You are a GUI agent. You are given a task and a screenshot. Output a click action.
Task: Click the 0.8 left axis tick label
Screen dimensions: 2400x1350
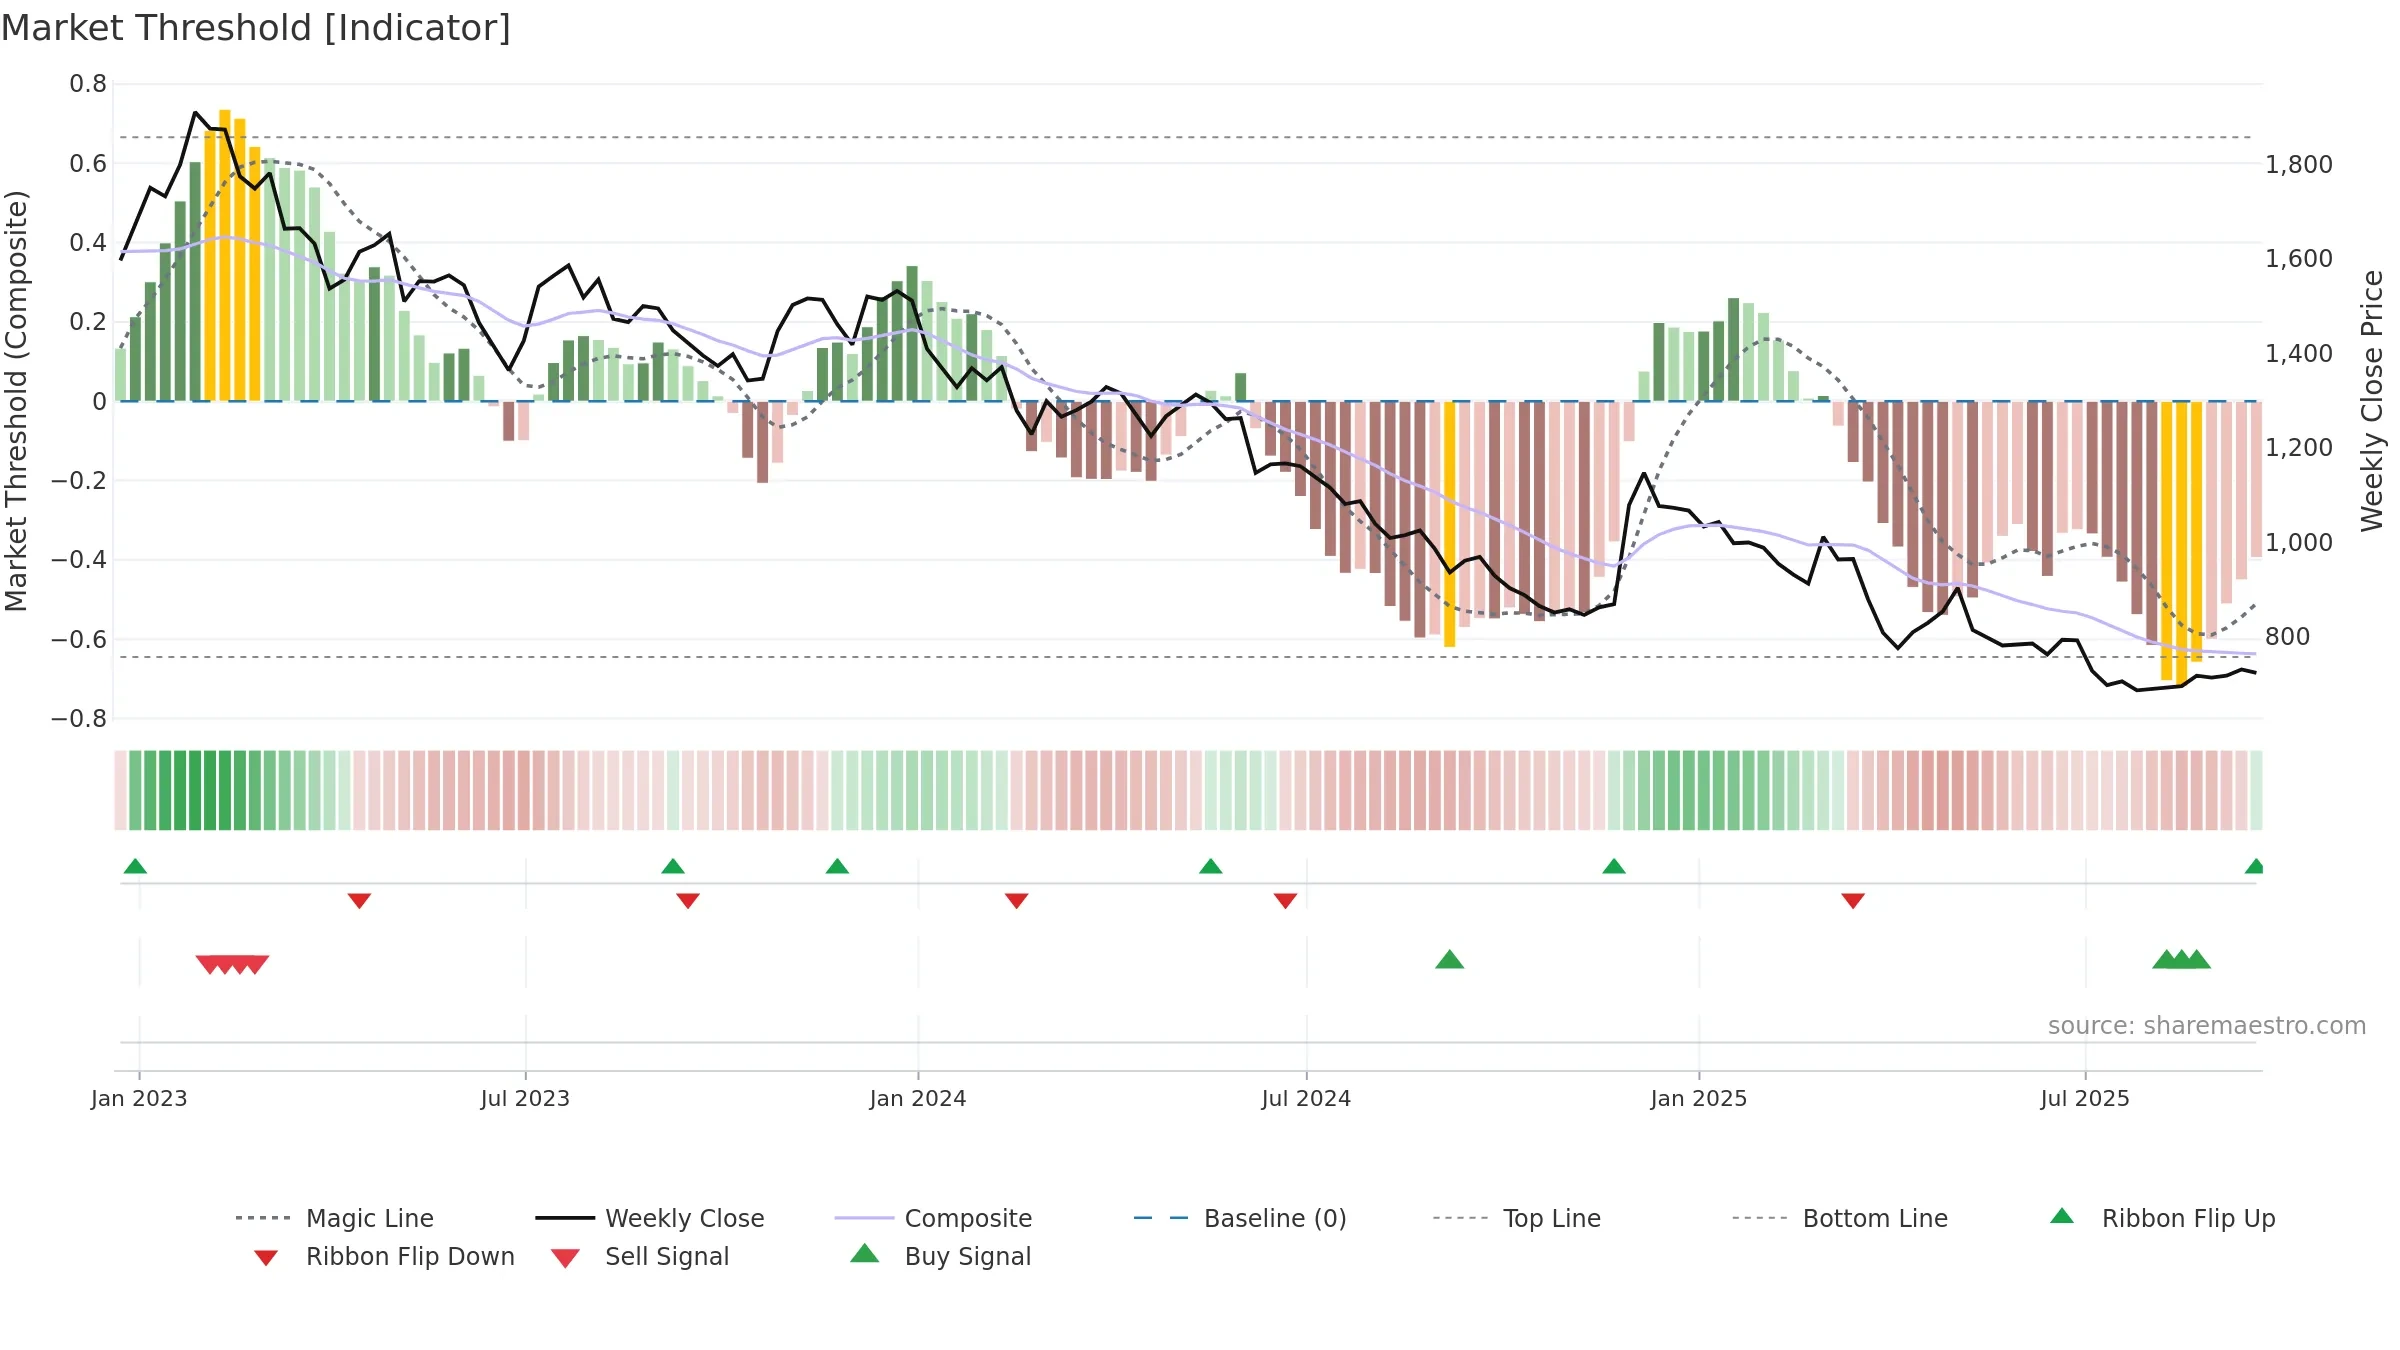[88, 84]
